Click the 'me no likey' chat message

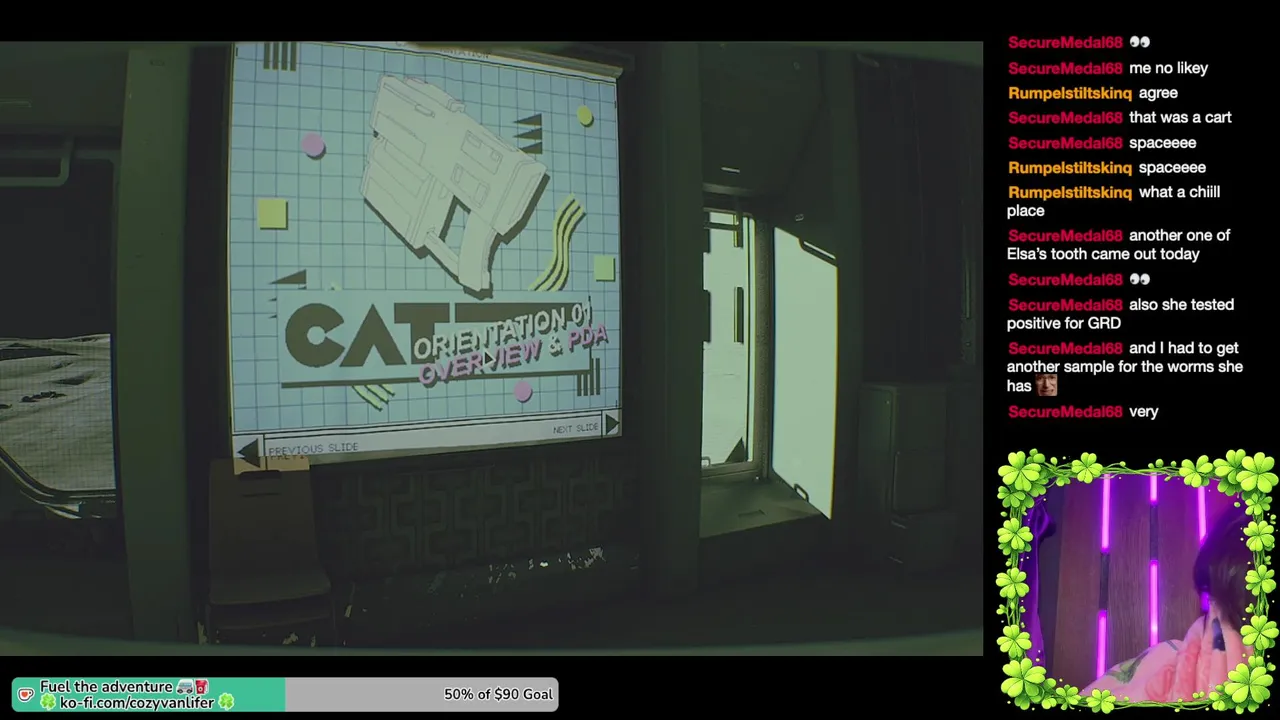click(1108, 68)
